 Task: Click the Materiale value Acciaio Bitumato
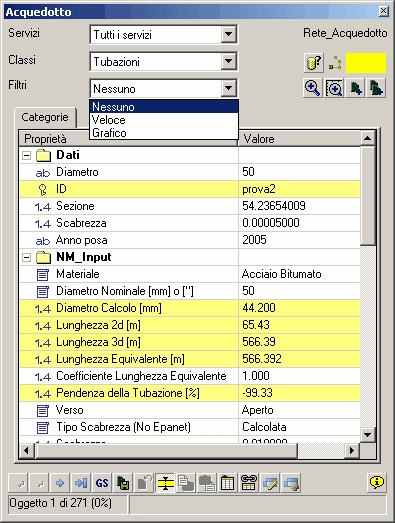pyautogui.click(x=282, y=274)
